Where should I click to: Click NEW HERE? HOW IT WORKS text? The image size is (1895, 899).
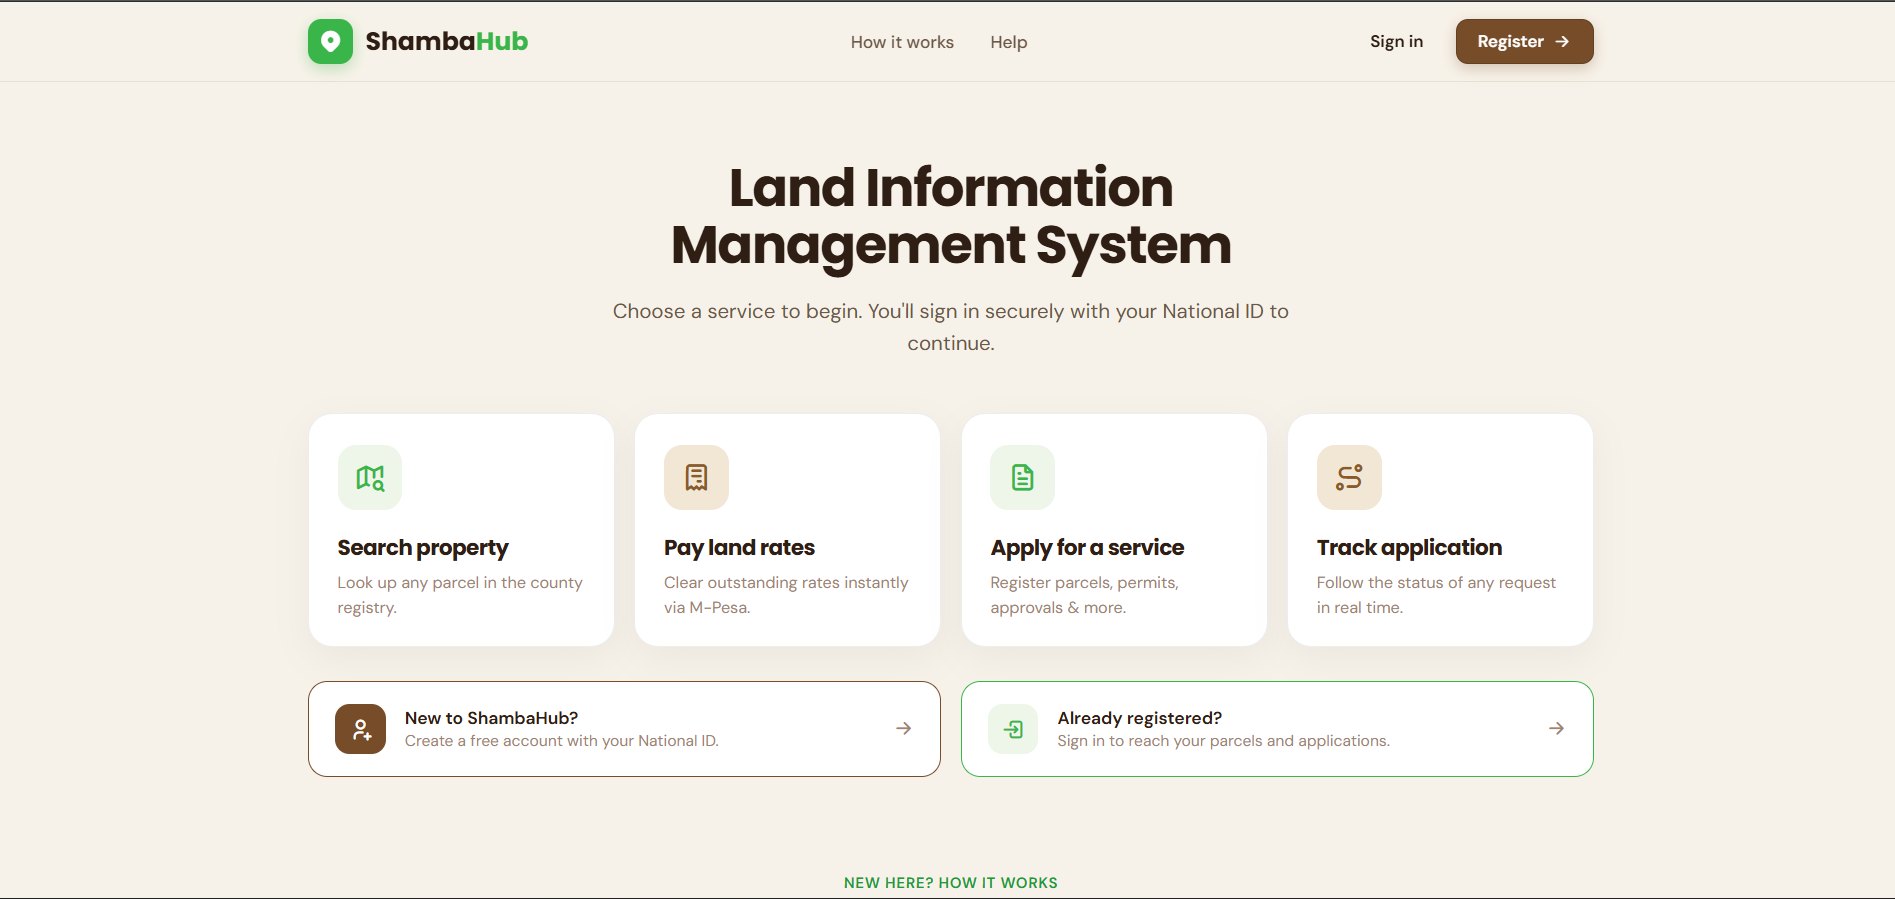(x=950, y=883)
